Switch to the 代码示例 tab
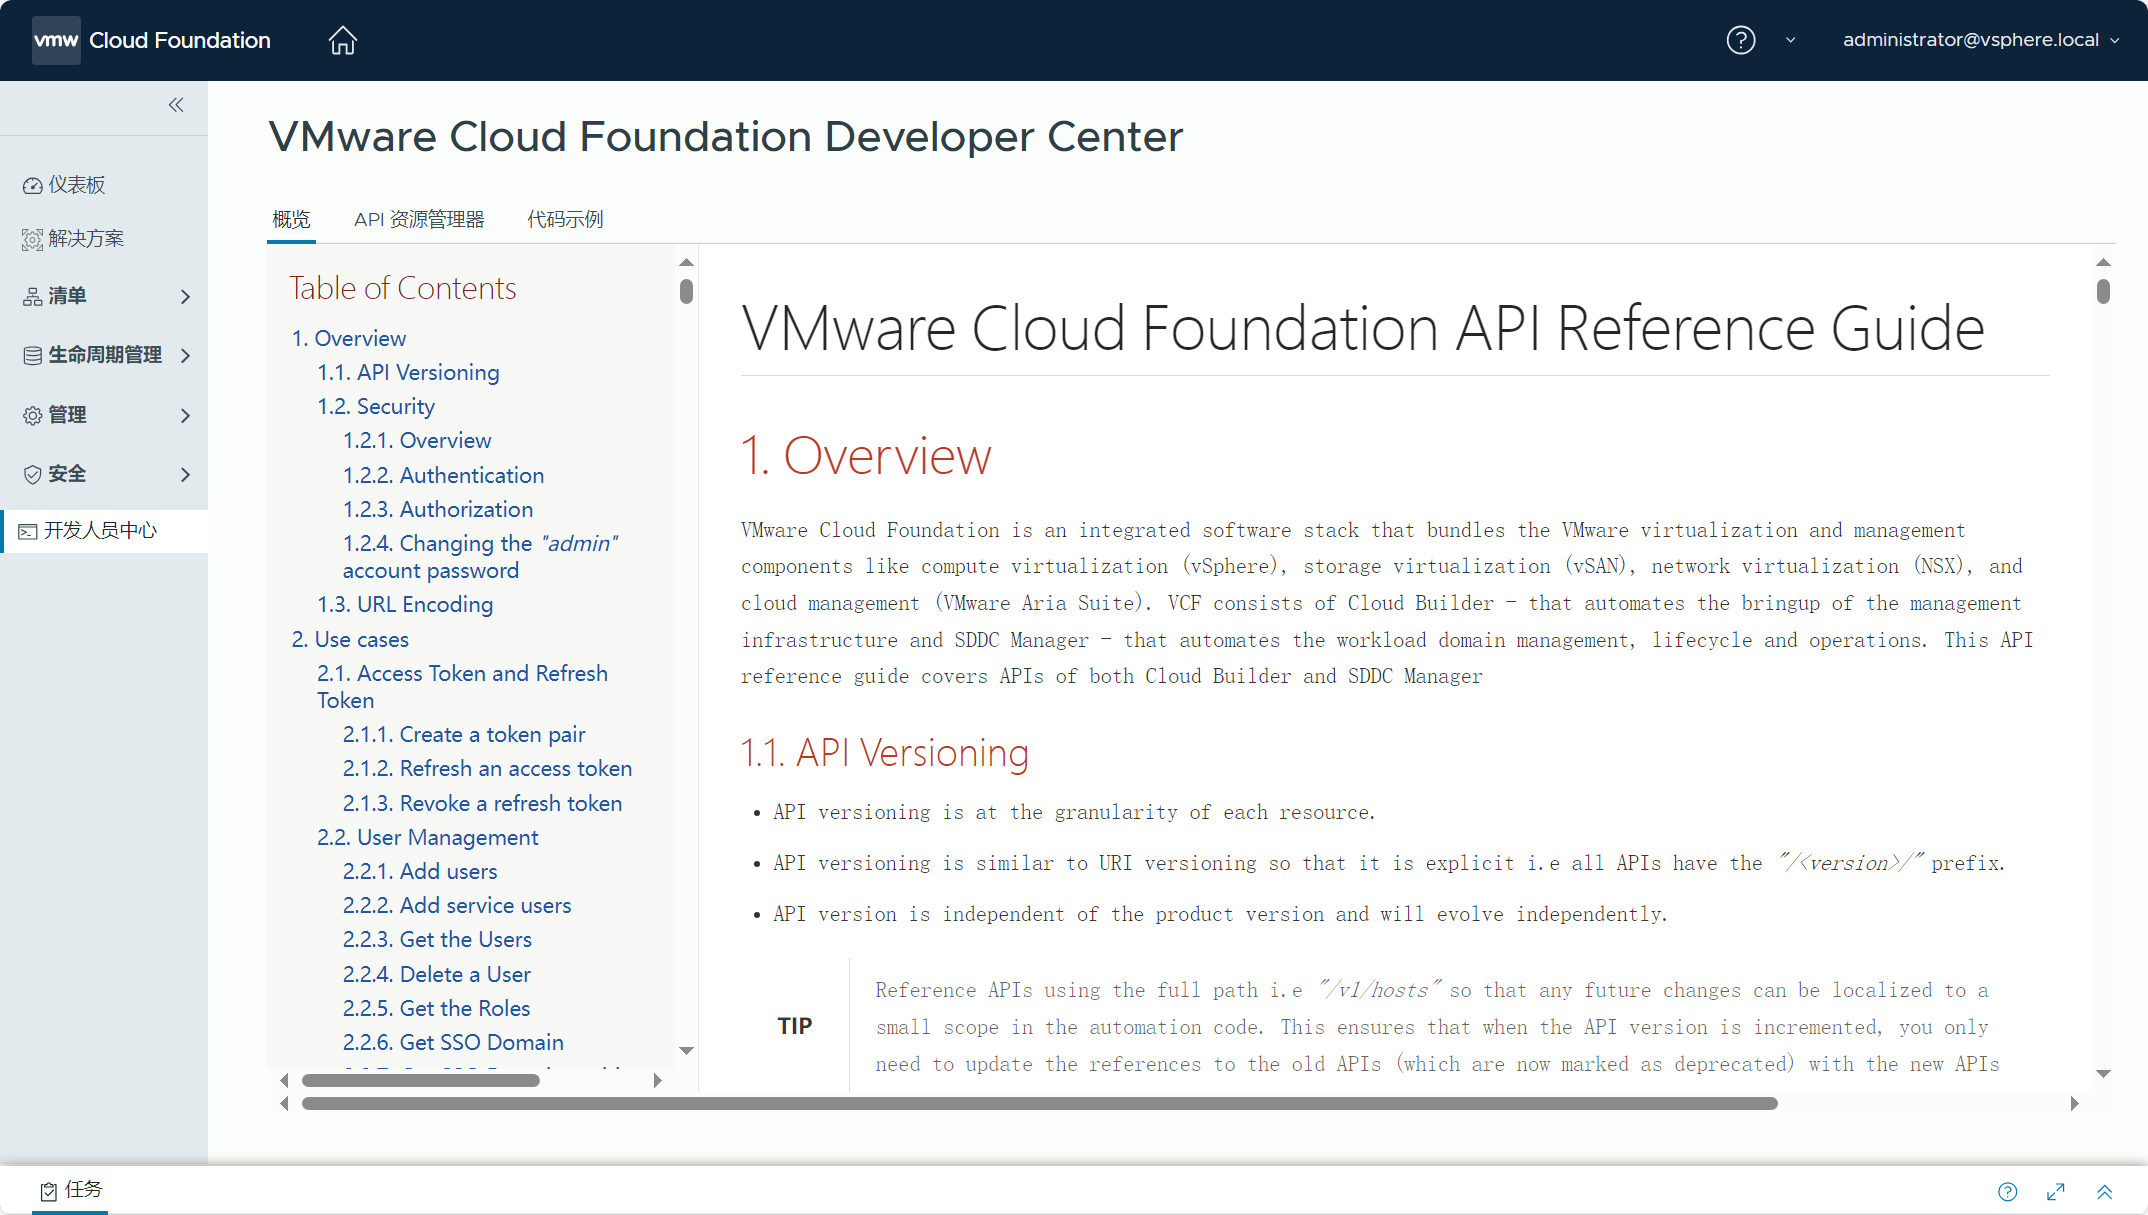Screen dimensions: 2148x1215 coord(565,219)
